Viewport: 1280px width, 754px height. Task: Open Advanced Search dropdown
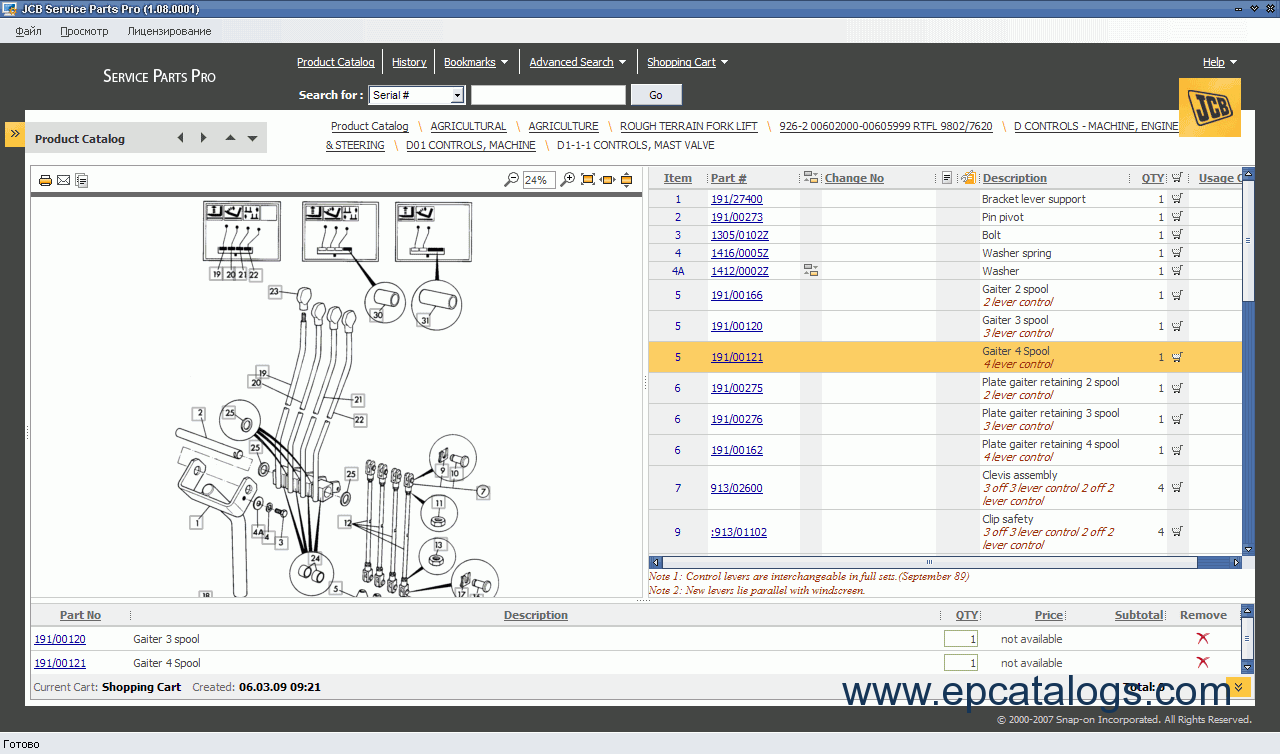pyautogui.click(x=577, y=62)
